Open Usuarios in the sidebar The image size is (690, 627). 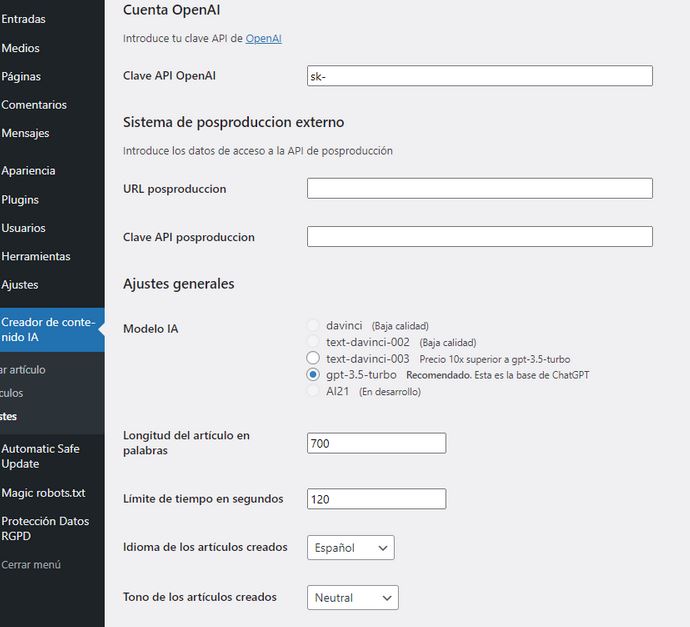23,228
